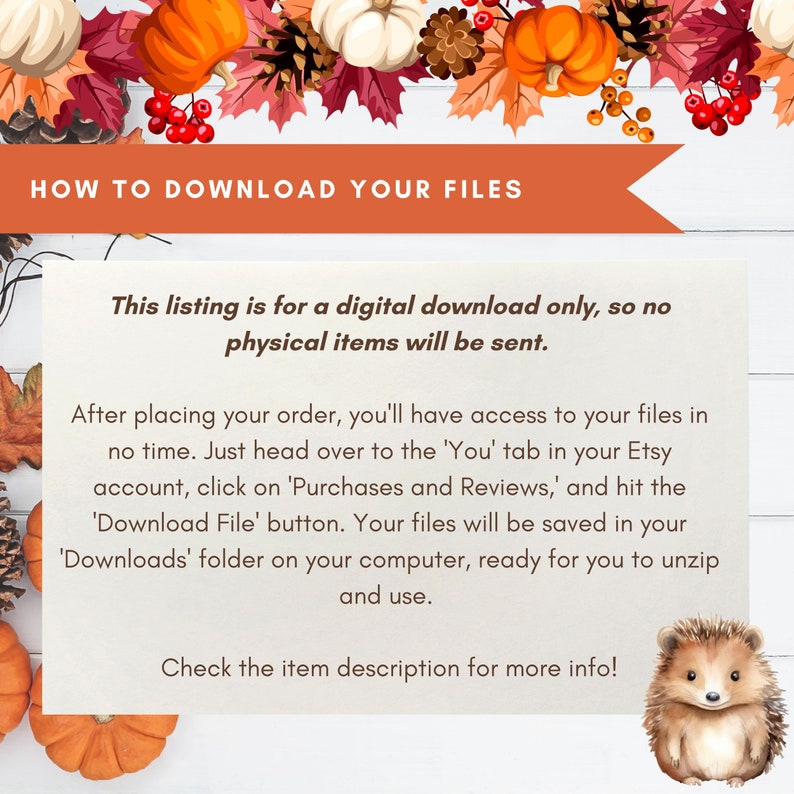The width and height of the screenshot is (794, 794).
Task: Click the red berries cluster at top left
Action: pyautogui.click(x=180, y=118)
